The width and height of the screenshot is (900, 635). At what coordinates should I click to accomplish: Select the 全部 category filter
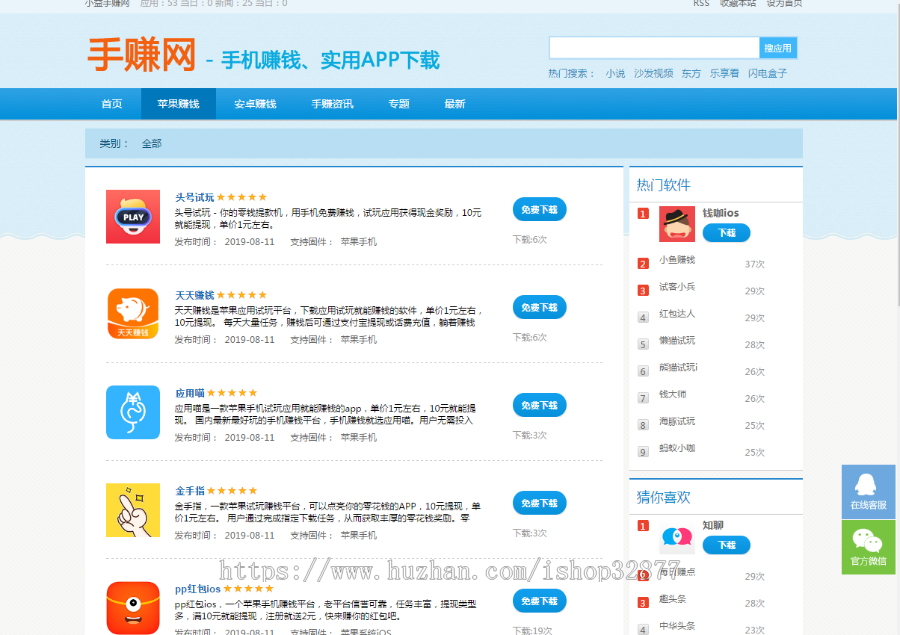click(x=151, y=144)
